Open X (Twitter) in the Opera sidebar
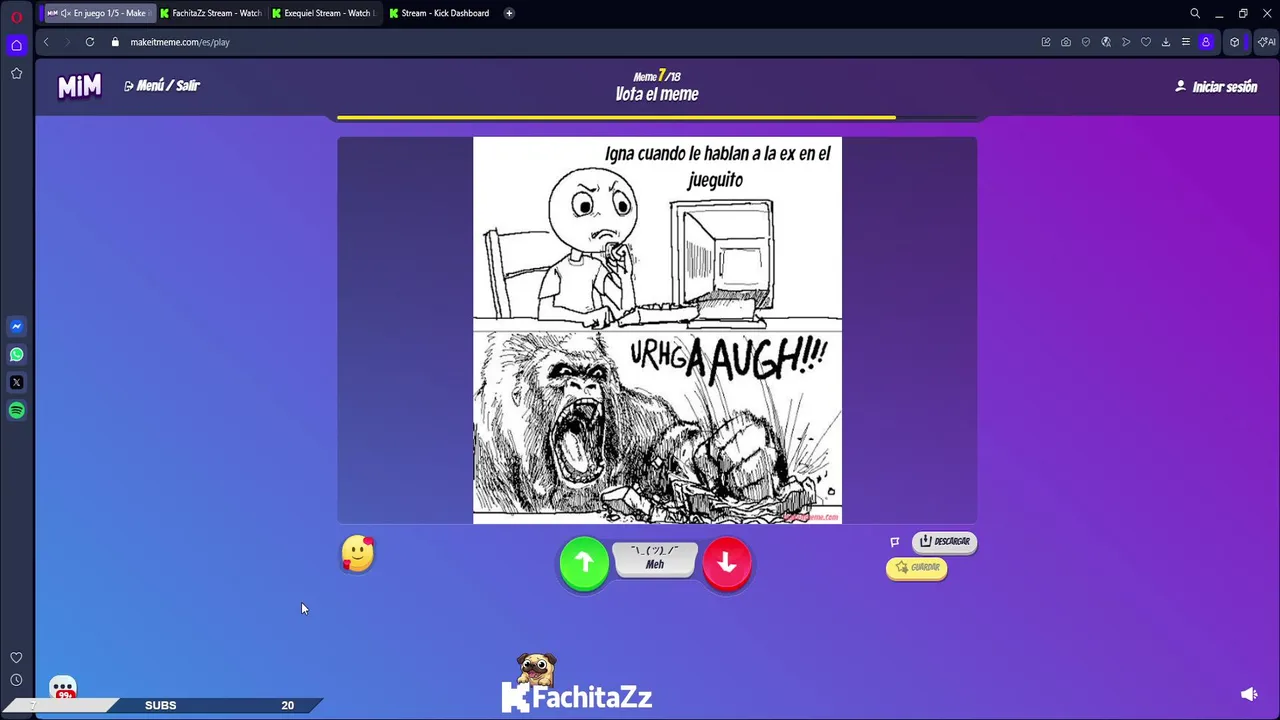 click(x=16, y=382)
